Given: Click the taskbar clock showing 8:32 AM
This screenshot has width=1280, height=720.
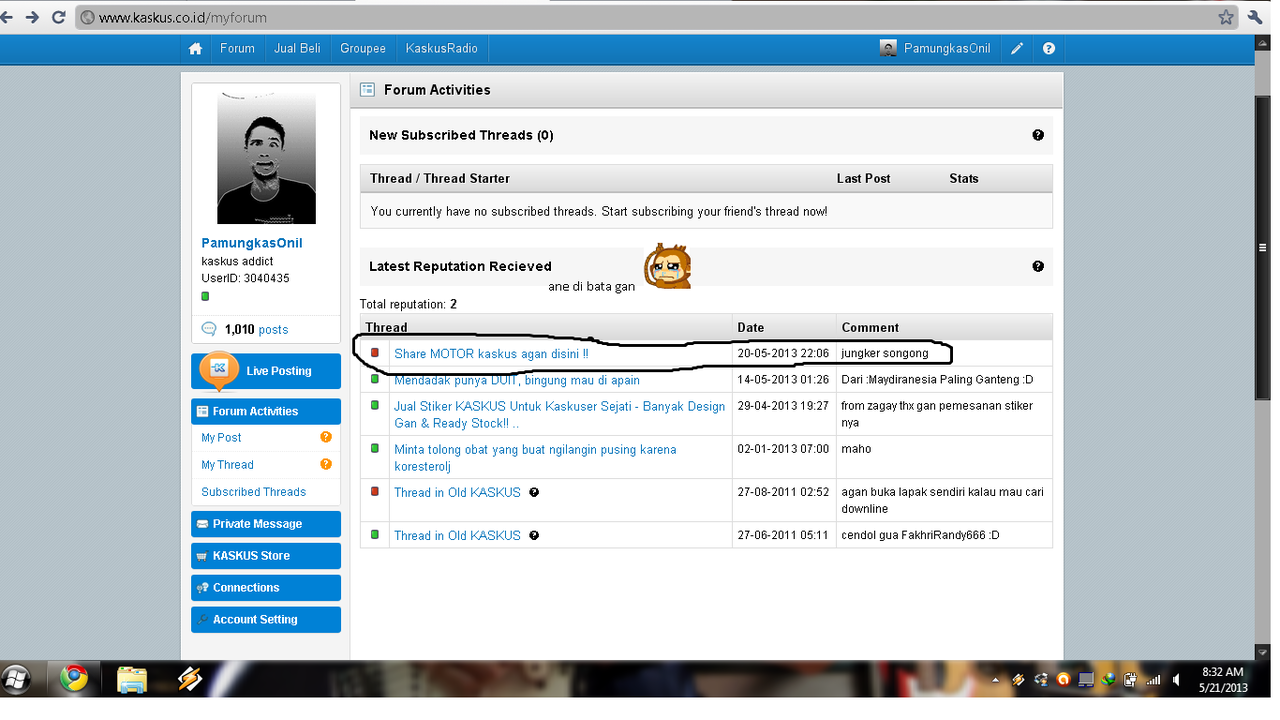Looking at the screenshot, I should tap(1222, 680).
